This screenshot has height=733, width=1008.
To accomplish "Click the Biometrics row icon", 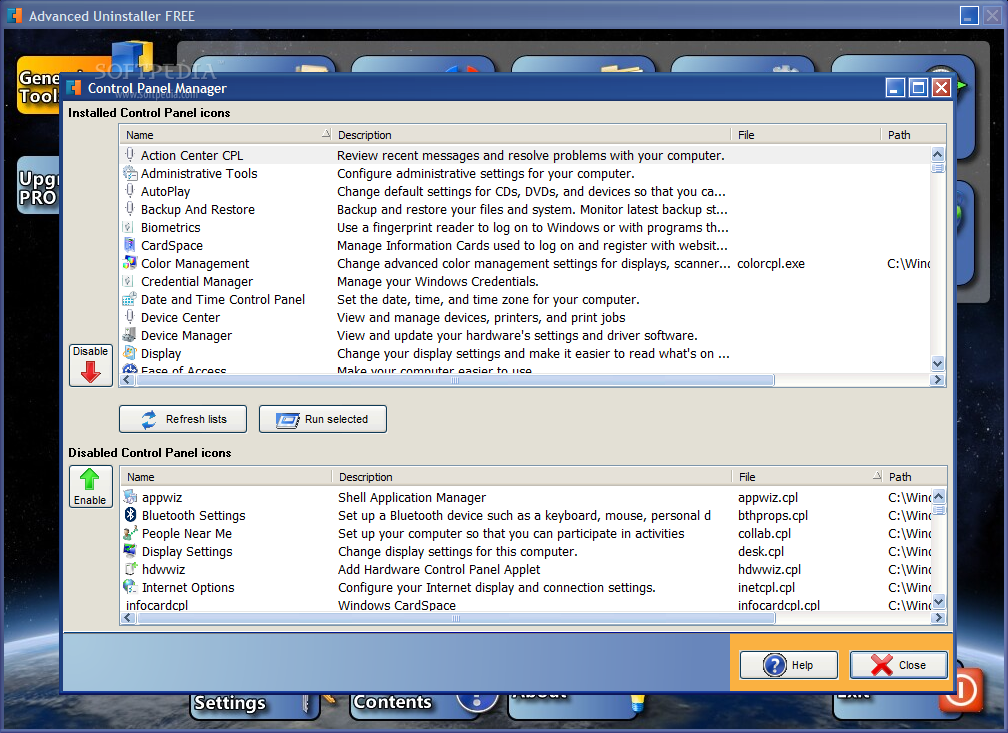I will (x=129, y=227).
